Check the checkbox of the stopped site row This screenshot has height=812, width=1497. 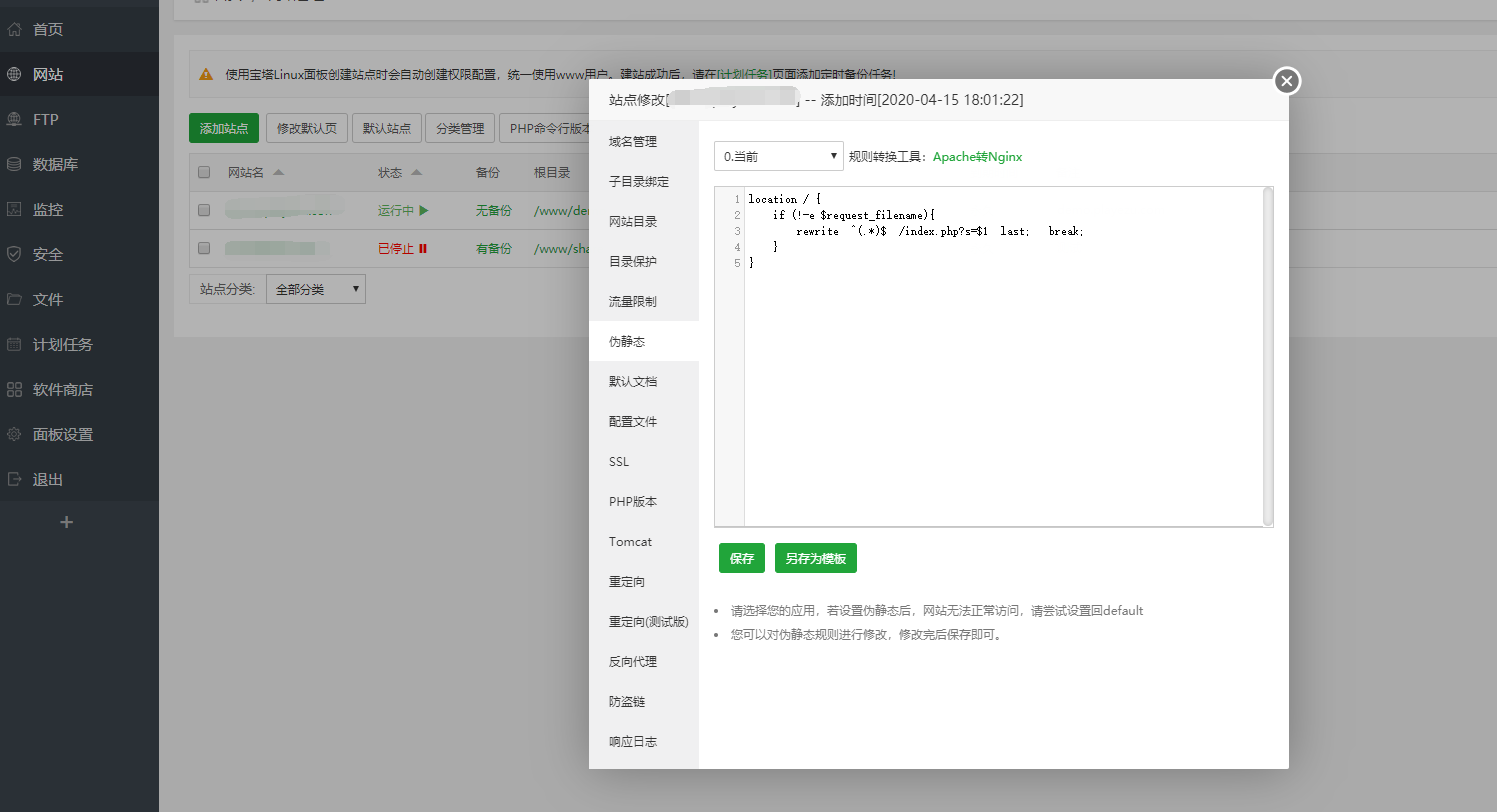click(x=204, y=248)
